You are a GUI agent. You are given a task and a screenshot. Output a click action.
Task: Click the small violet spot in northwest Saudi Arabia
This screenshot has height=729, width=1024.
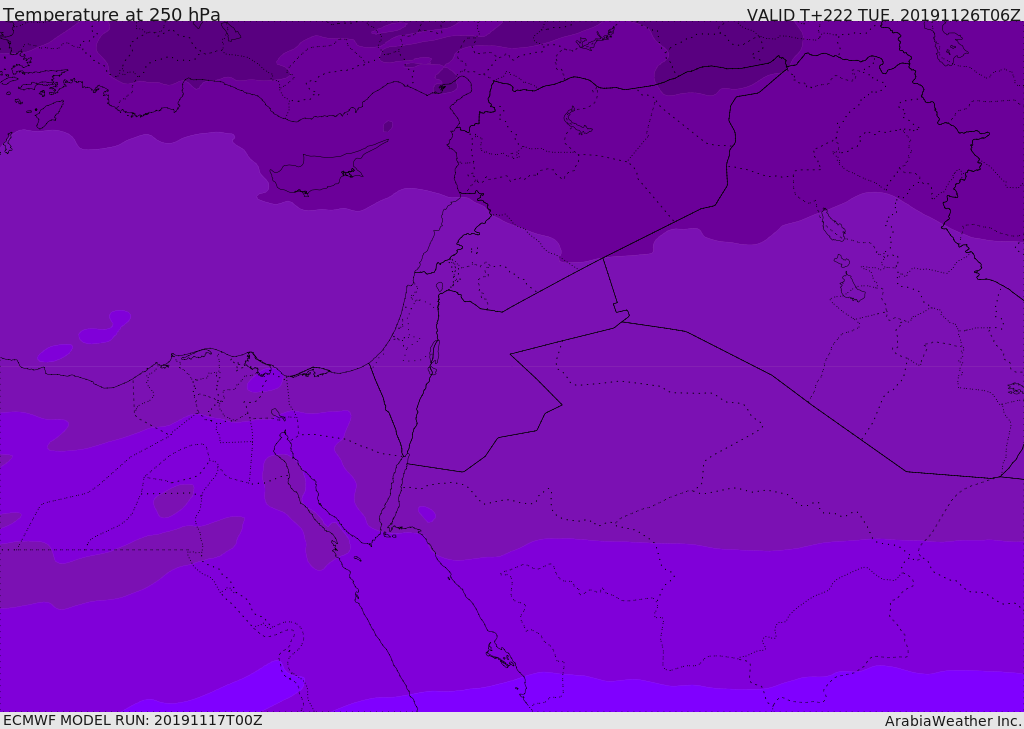pyautogui.click(x=427, y=513)
